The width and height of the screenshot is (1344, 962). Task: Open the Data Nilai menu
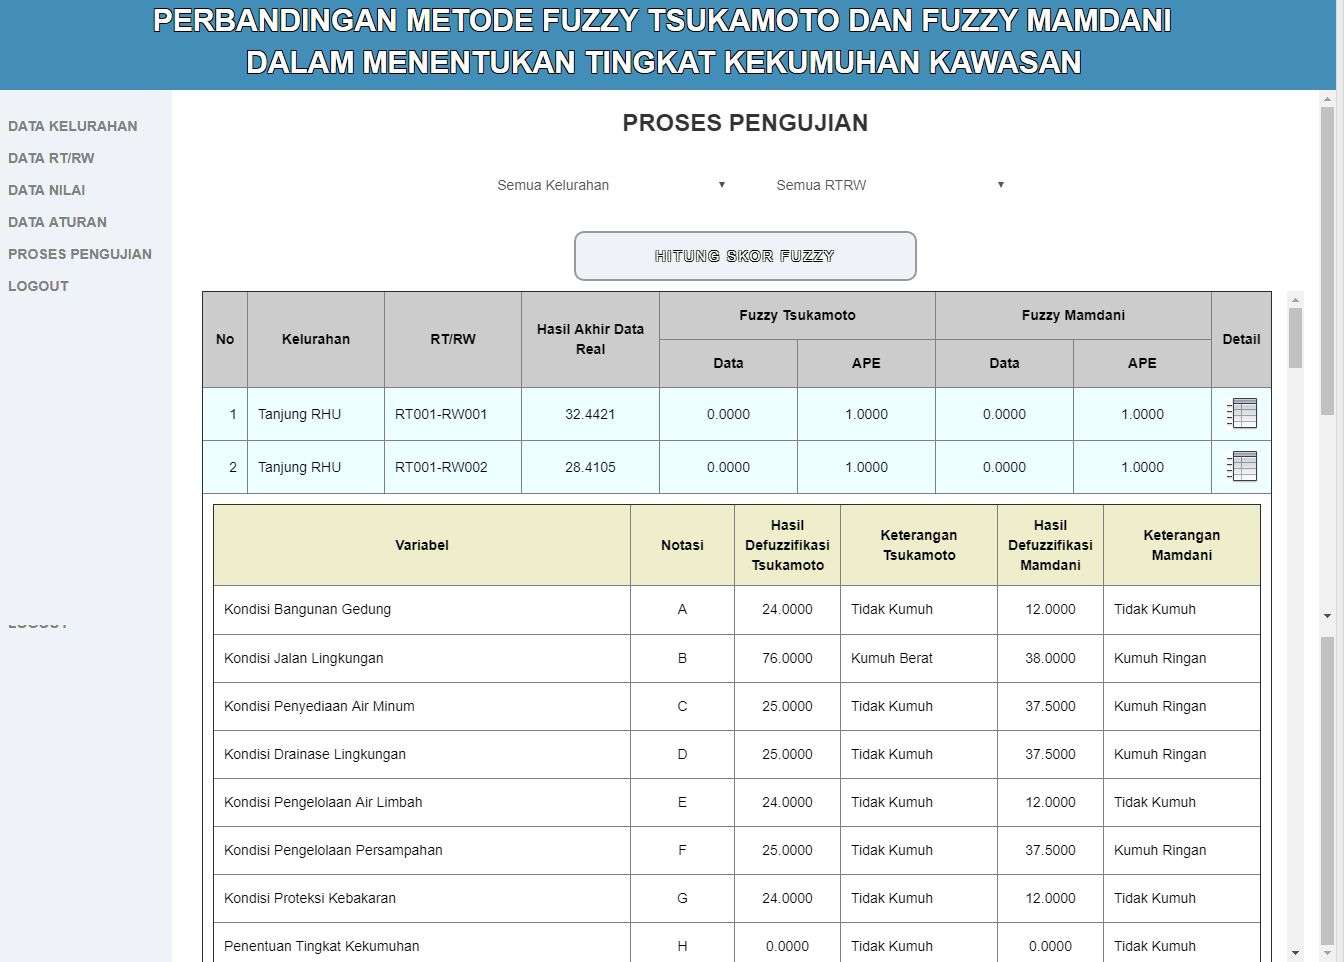[47, 190]
